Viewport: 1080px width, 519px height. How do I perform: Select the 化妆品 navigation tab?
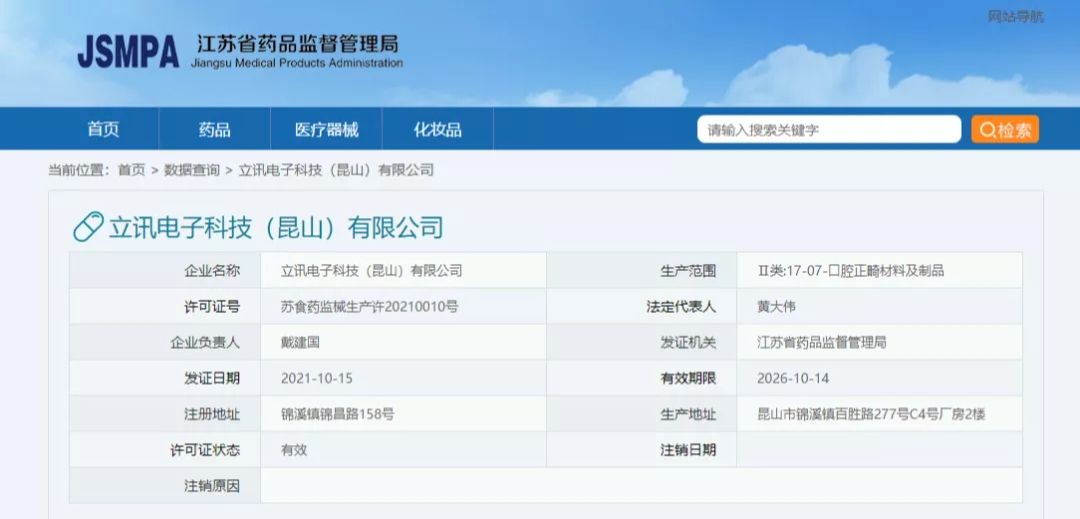point(437,130)
